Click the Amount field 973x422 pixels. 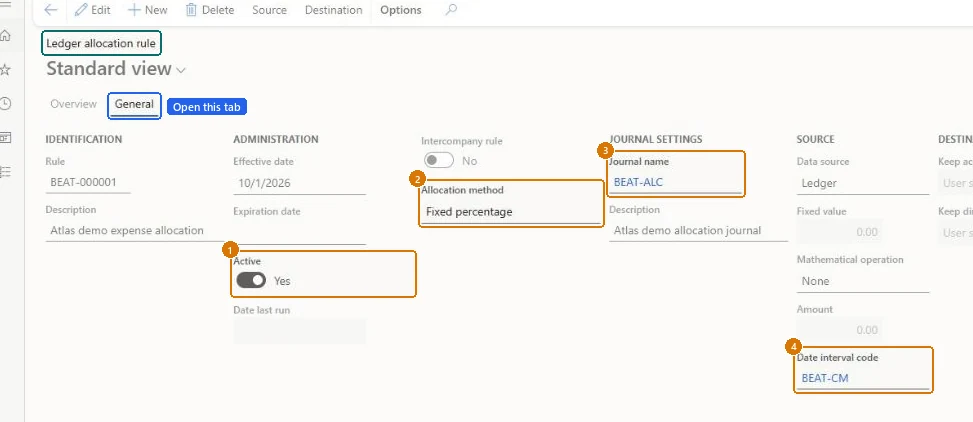pyautogui.click(x=839, y=330)
